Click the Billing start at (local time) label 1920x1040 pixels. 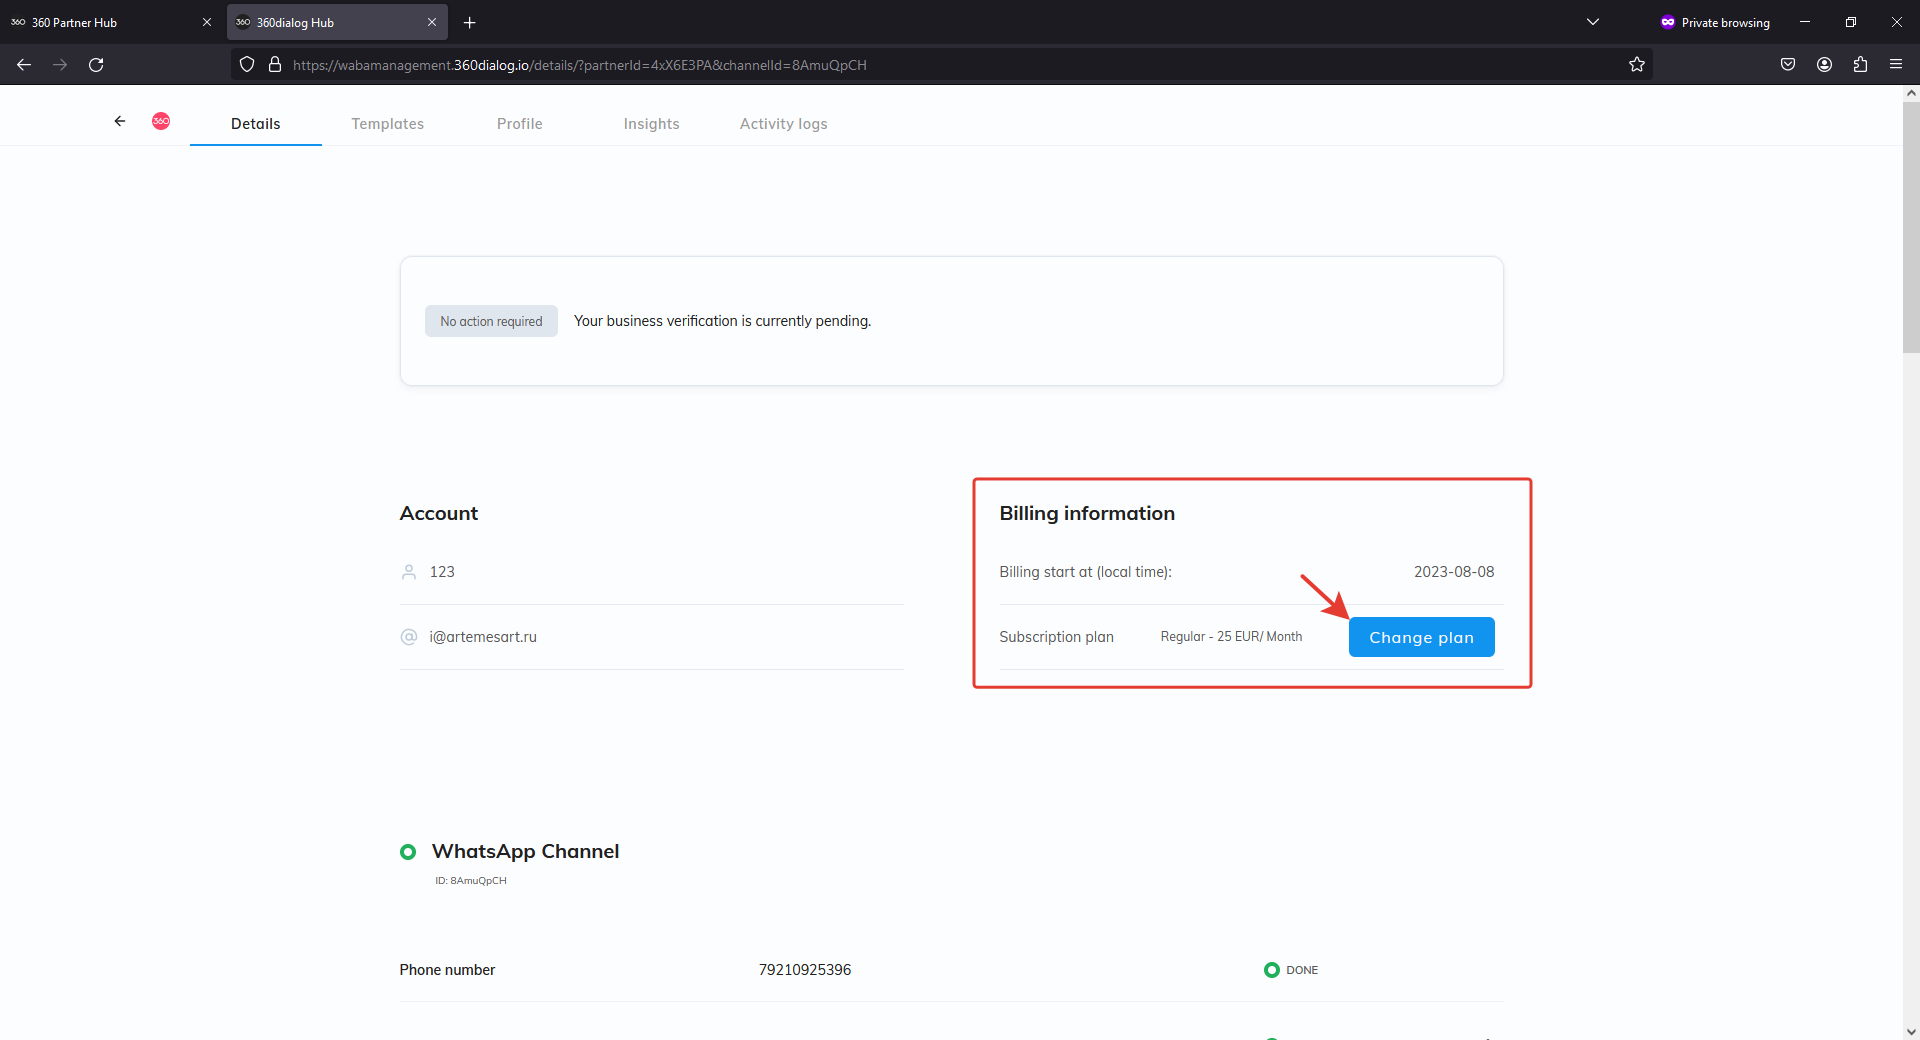(1086, 572)
